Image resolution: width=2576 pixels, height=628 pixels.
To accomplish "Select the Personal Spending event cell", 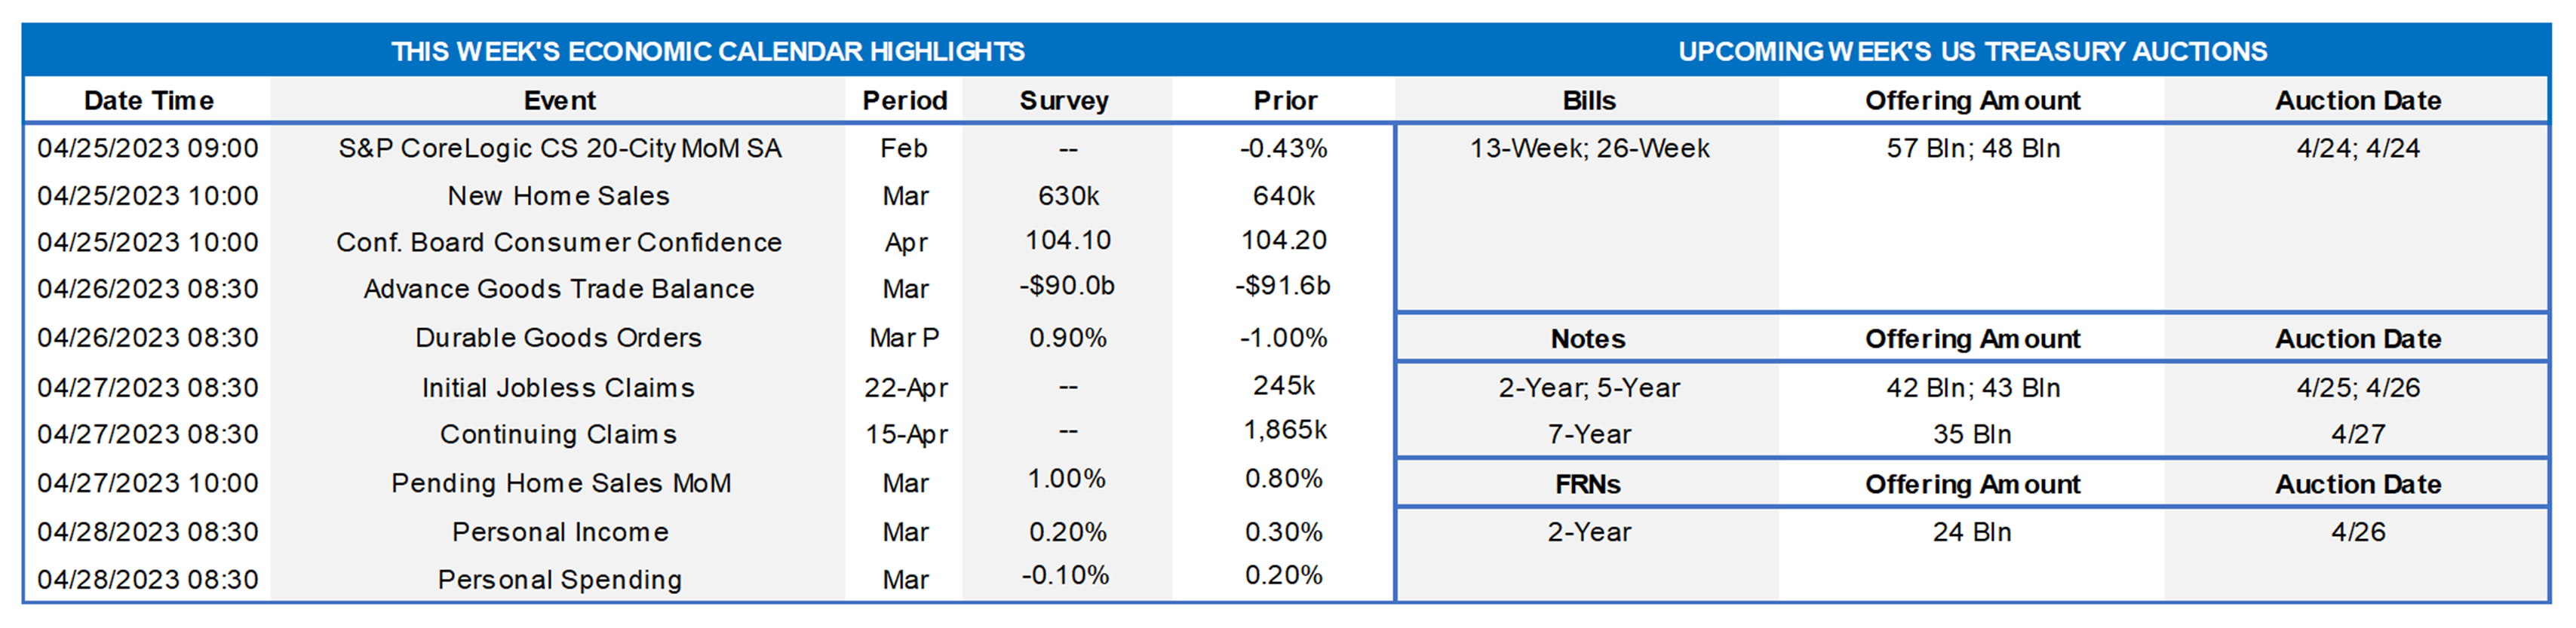I will [559, 580].
